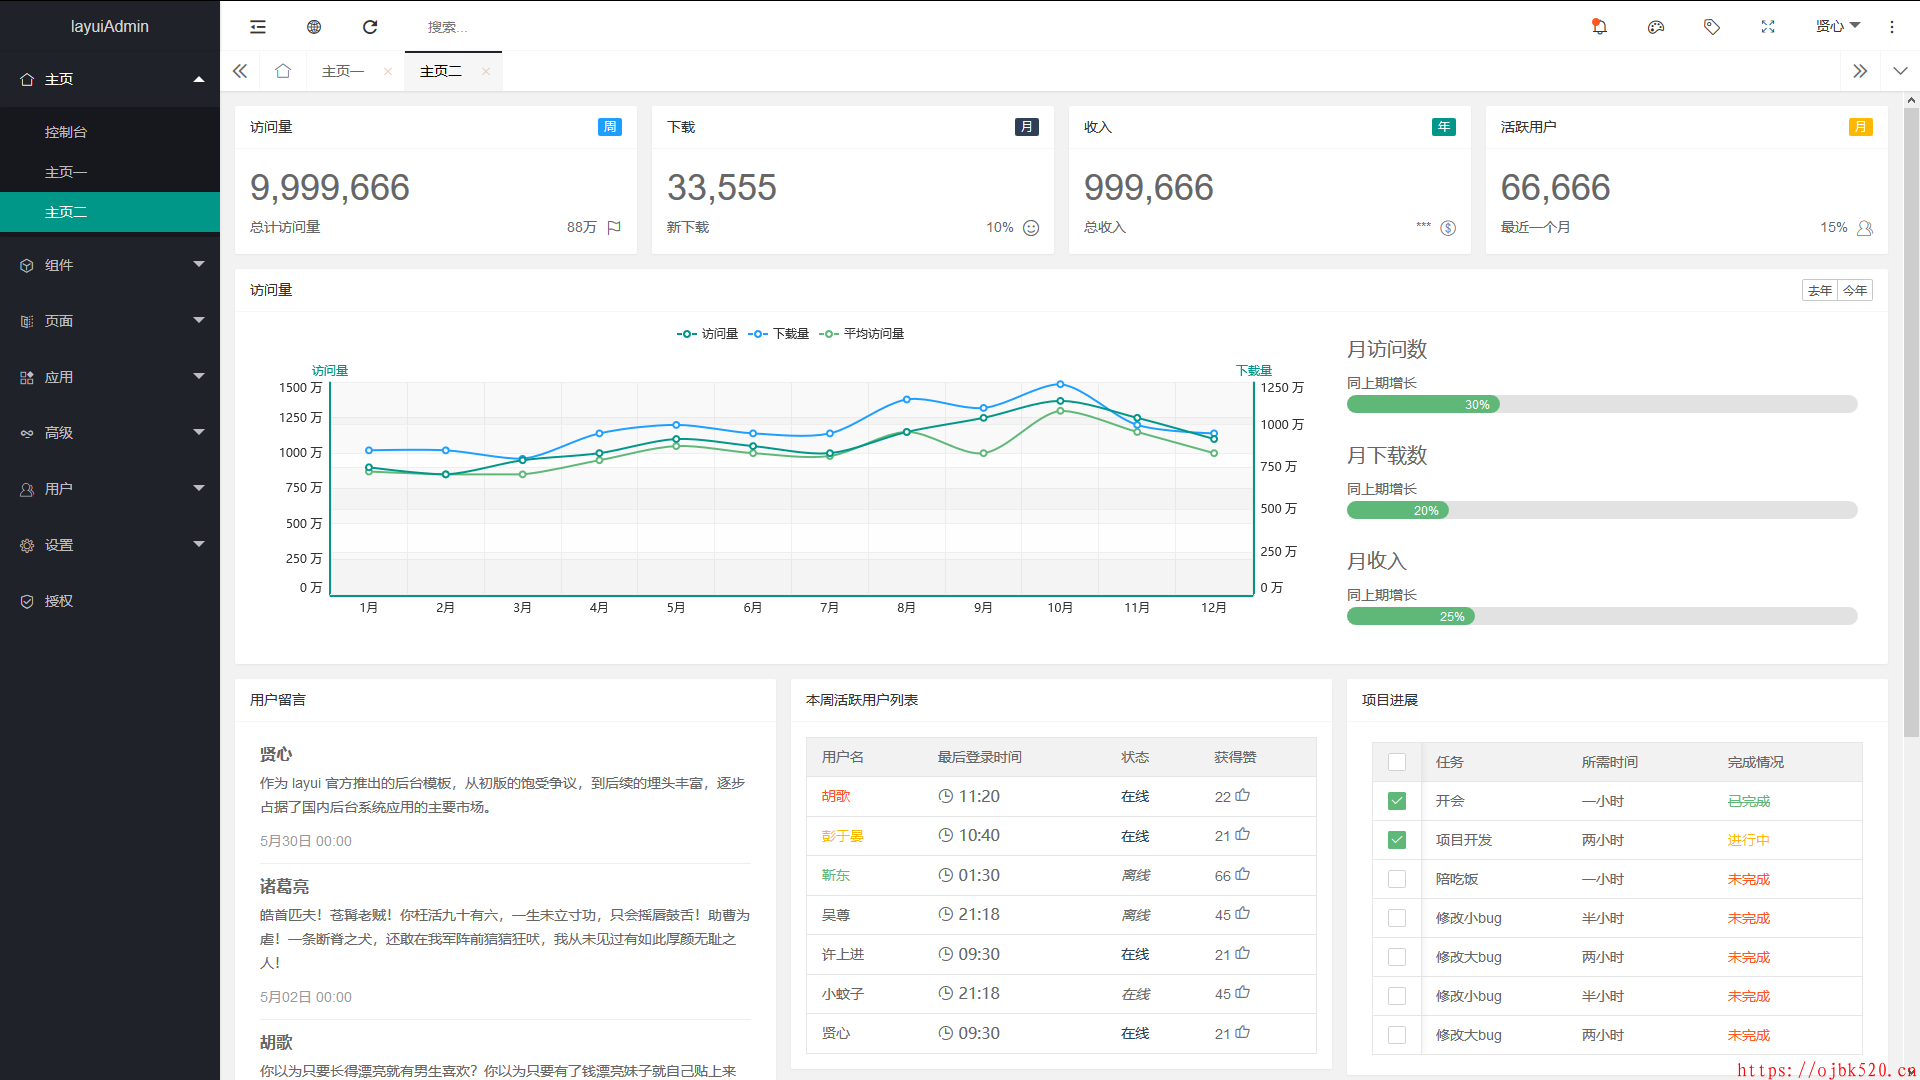Like 小蚊子 with thumbs-up icon

(x=1243, y=993)
